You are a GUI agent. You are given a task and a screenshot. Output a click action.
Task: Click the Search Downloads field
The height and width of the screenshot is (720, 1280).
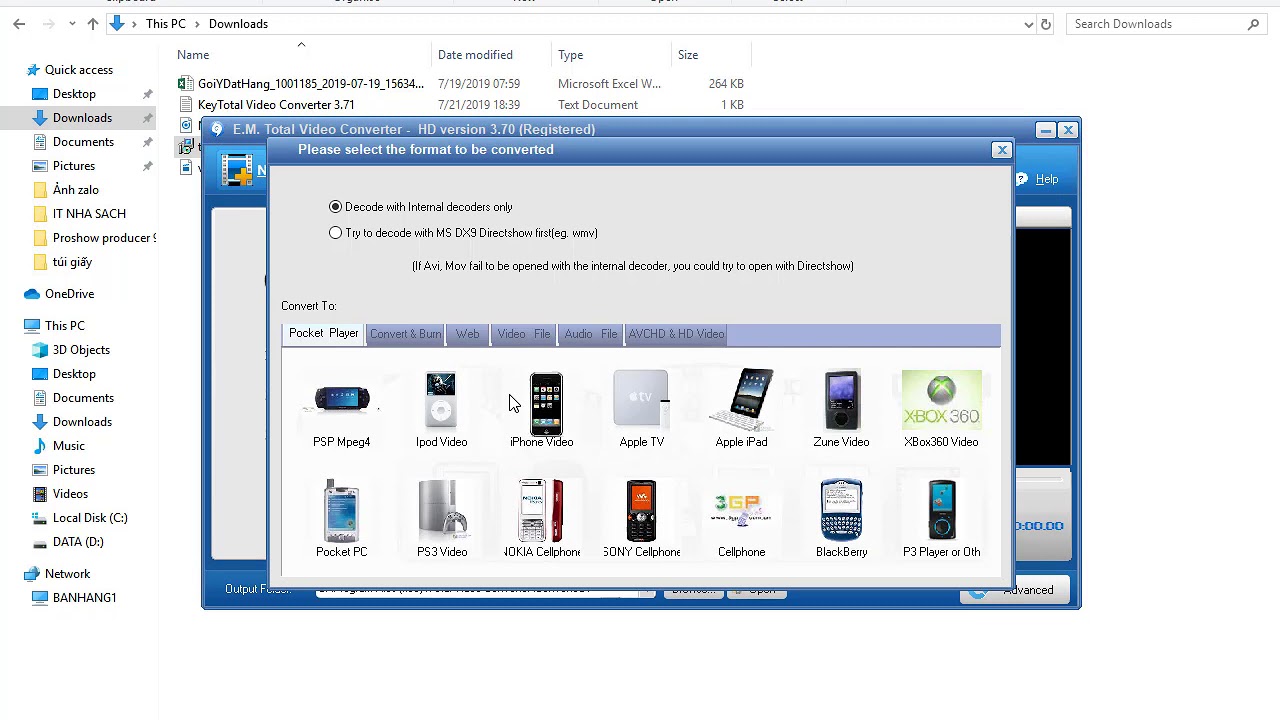coord(1165,24)
